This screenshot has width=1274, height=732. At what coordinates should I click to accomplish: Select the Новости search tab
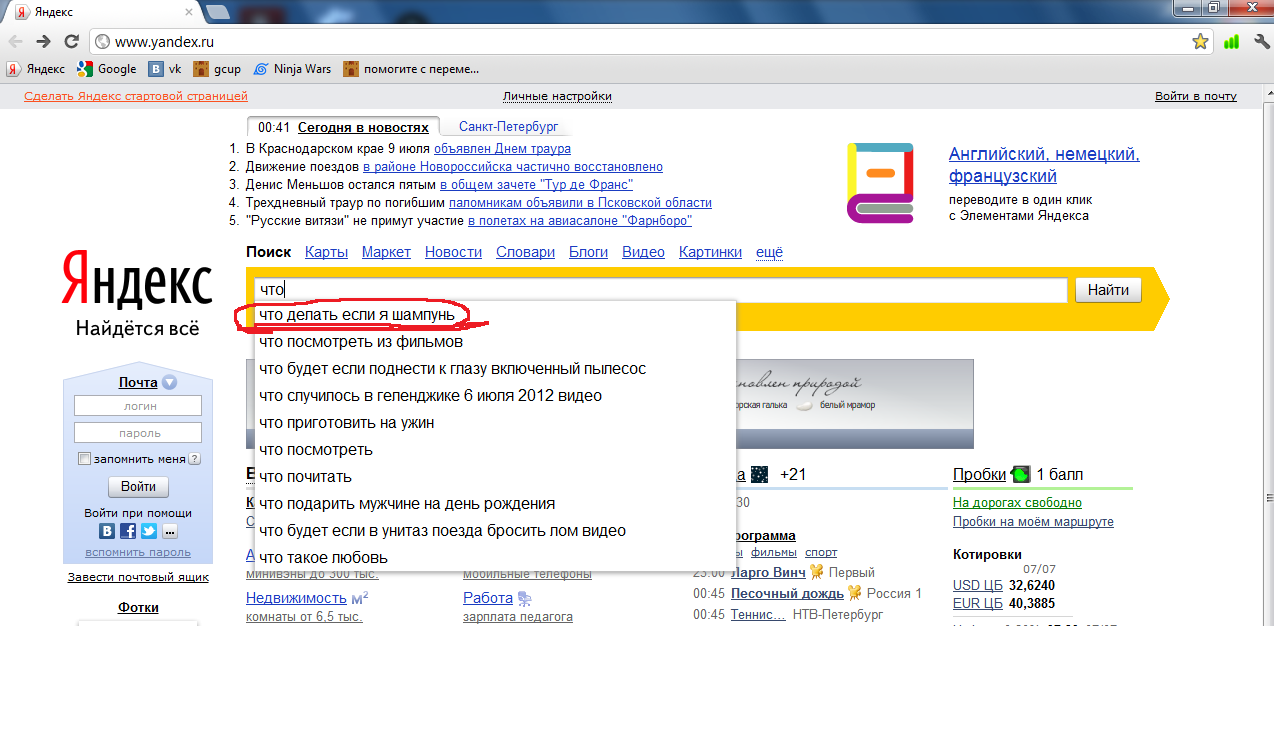coord(453,252)
